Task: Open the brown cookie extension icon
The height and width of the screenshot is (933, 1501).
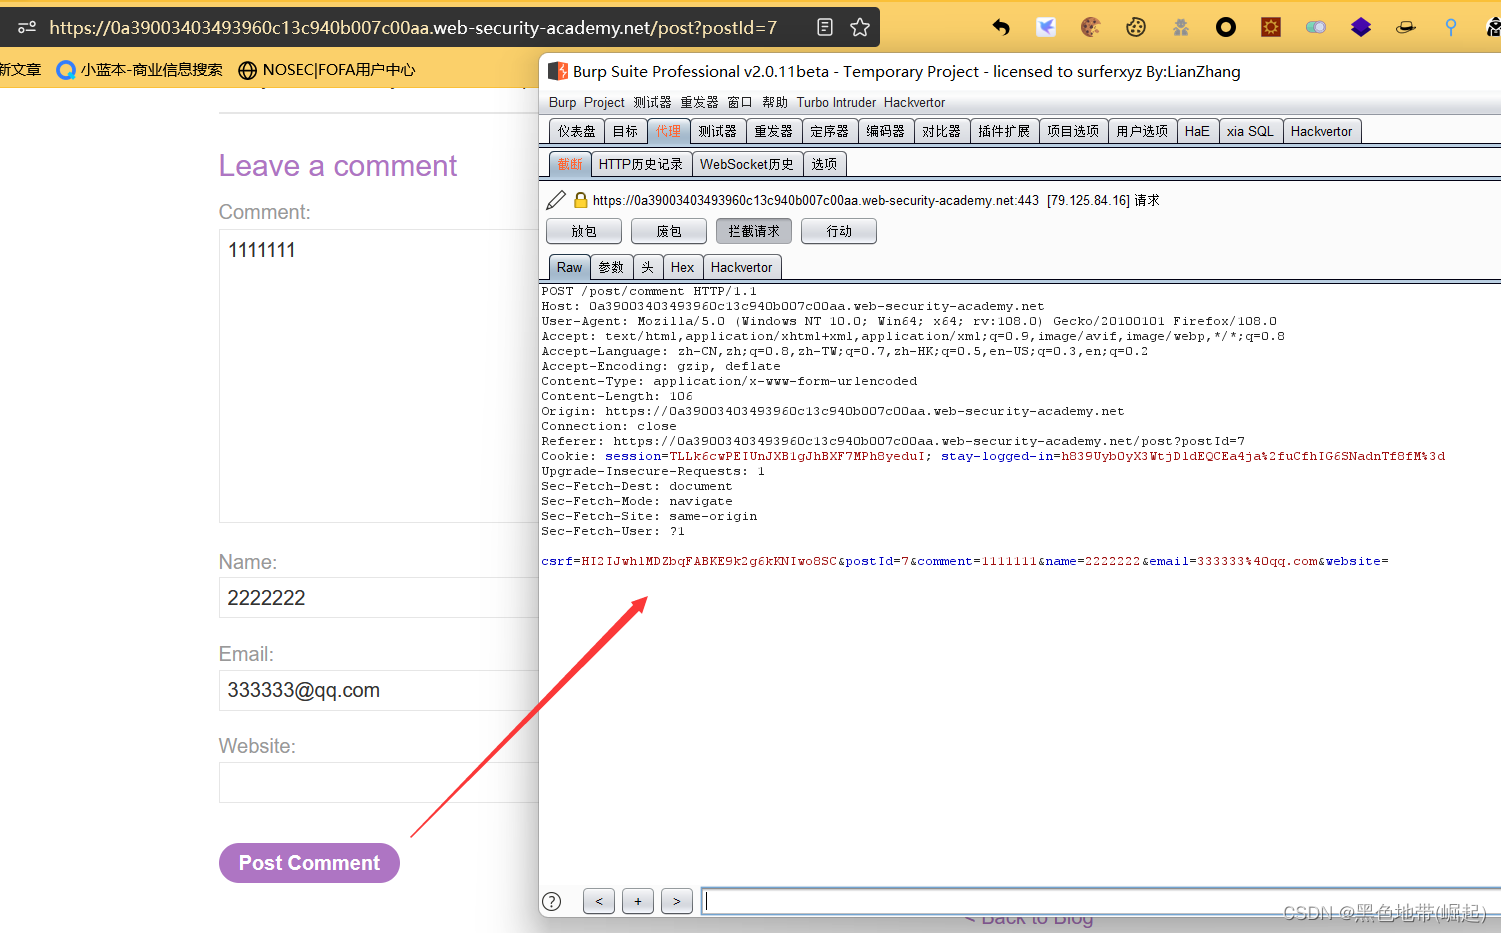Action: tap(1091, 27)
